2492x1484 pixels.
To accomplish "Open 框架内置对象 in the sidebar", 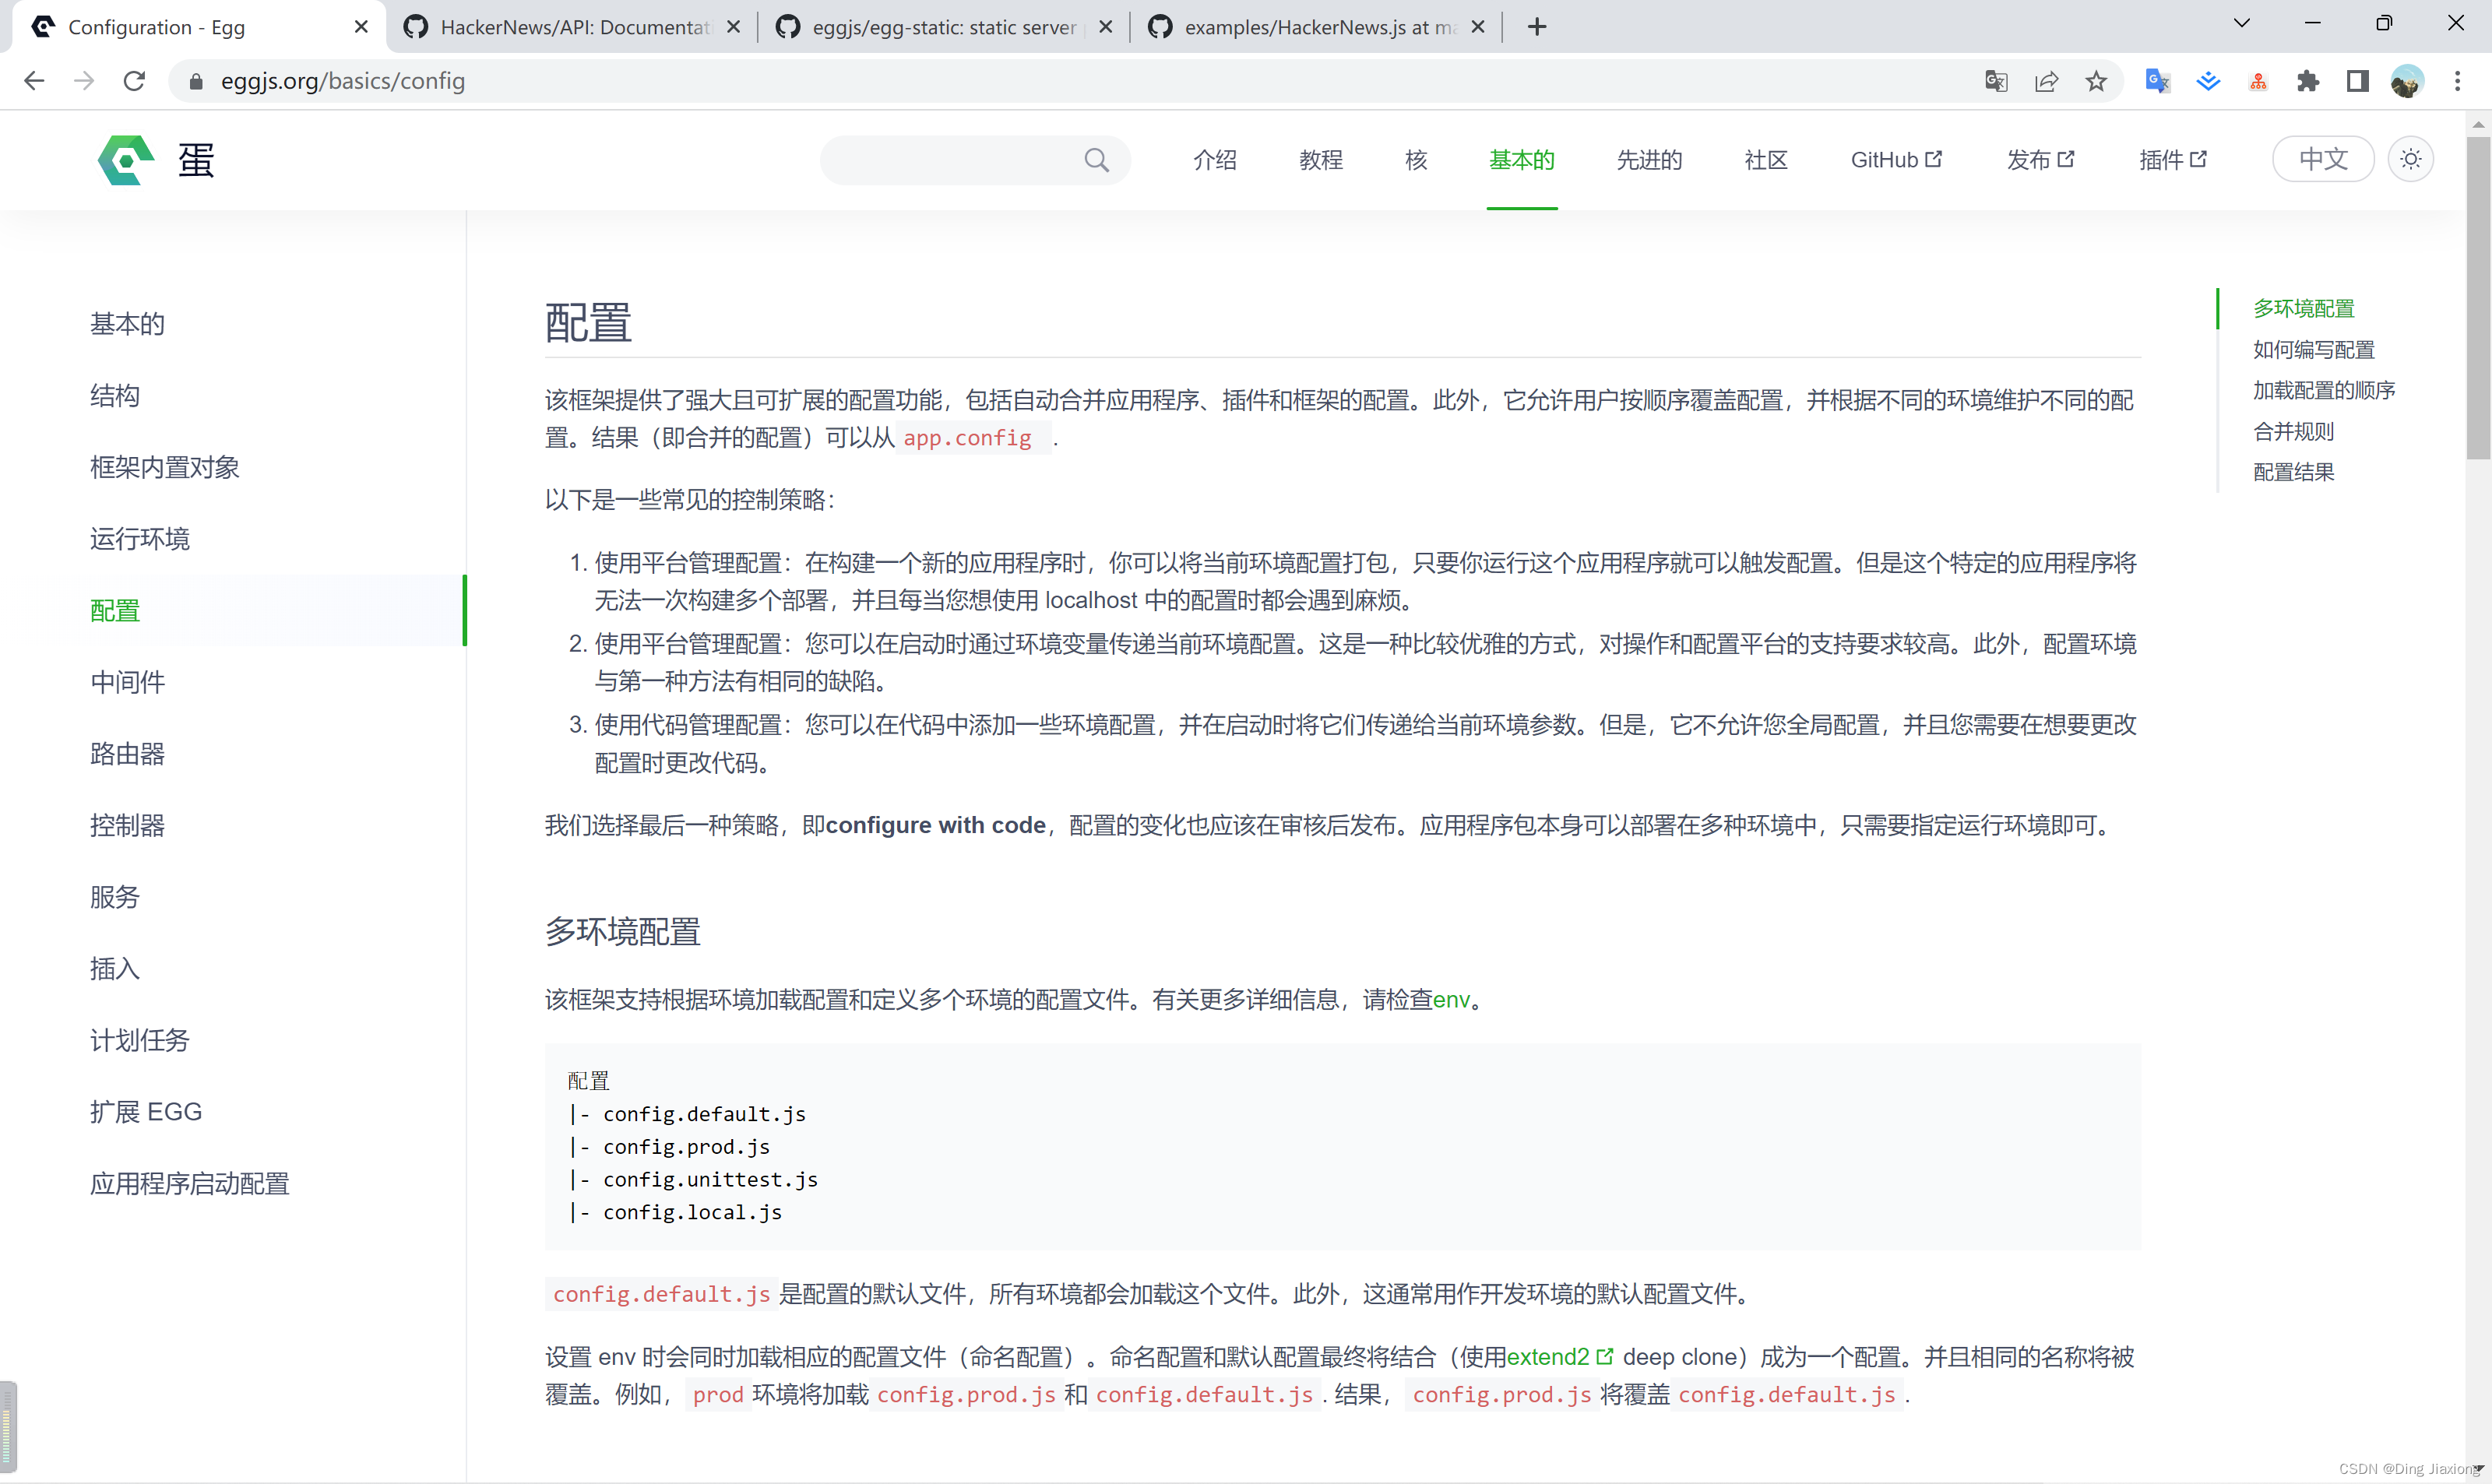I will (165, 467).
